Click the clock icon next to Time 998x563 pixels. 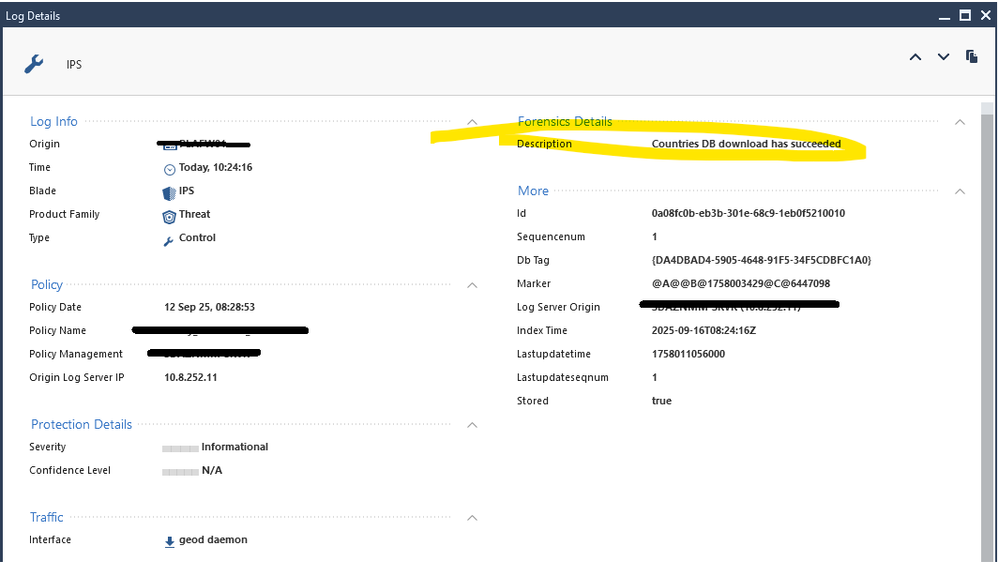(x=169, y=169)
